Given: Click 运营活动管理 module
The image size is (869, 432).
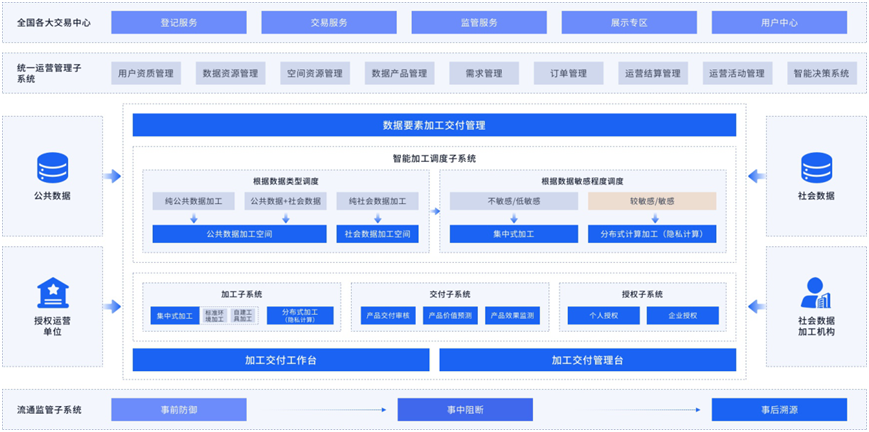Looking at the screenshot, I should pyautogui.click(x=737, y=73).
